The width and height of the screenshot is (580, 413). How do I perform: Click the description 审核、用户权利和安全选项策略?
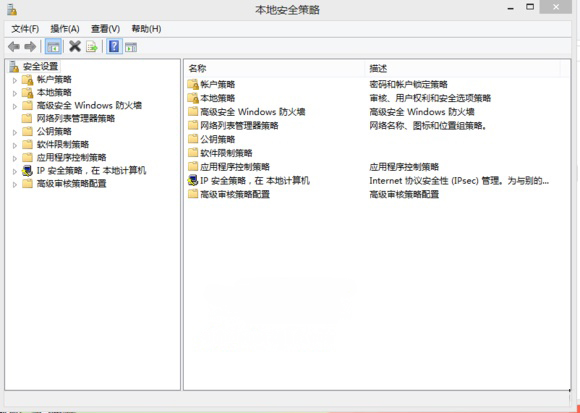430,98
